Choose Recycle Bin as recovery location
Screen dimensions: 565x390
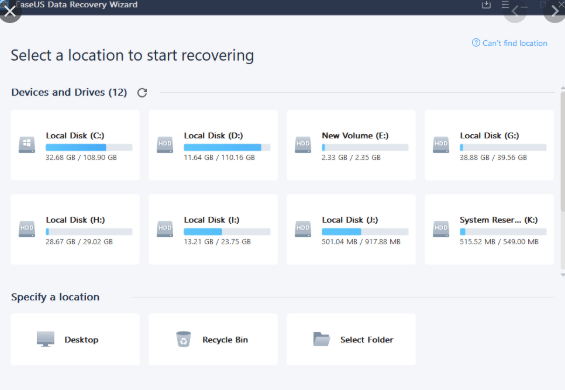(213, 339)
